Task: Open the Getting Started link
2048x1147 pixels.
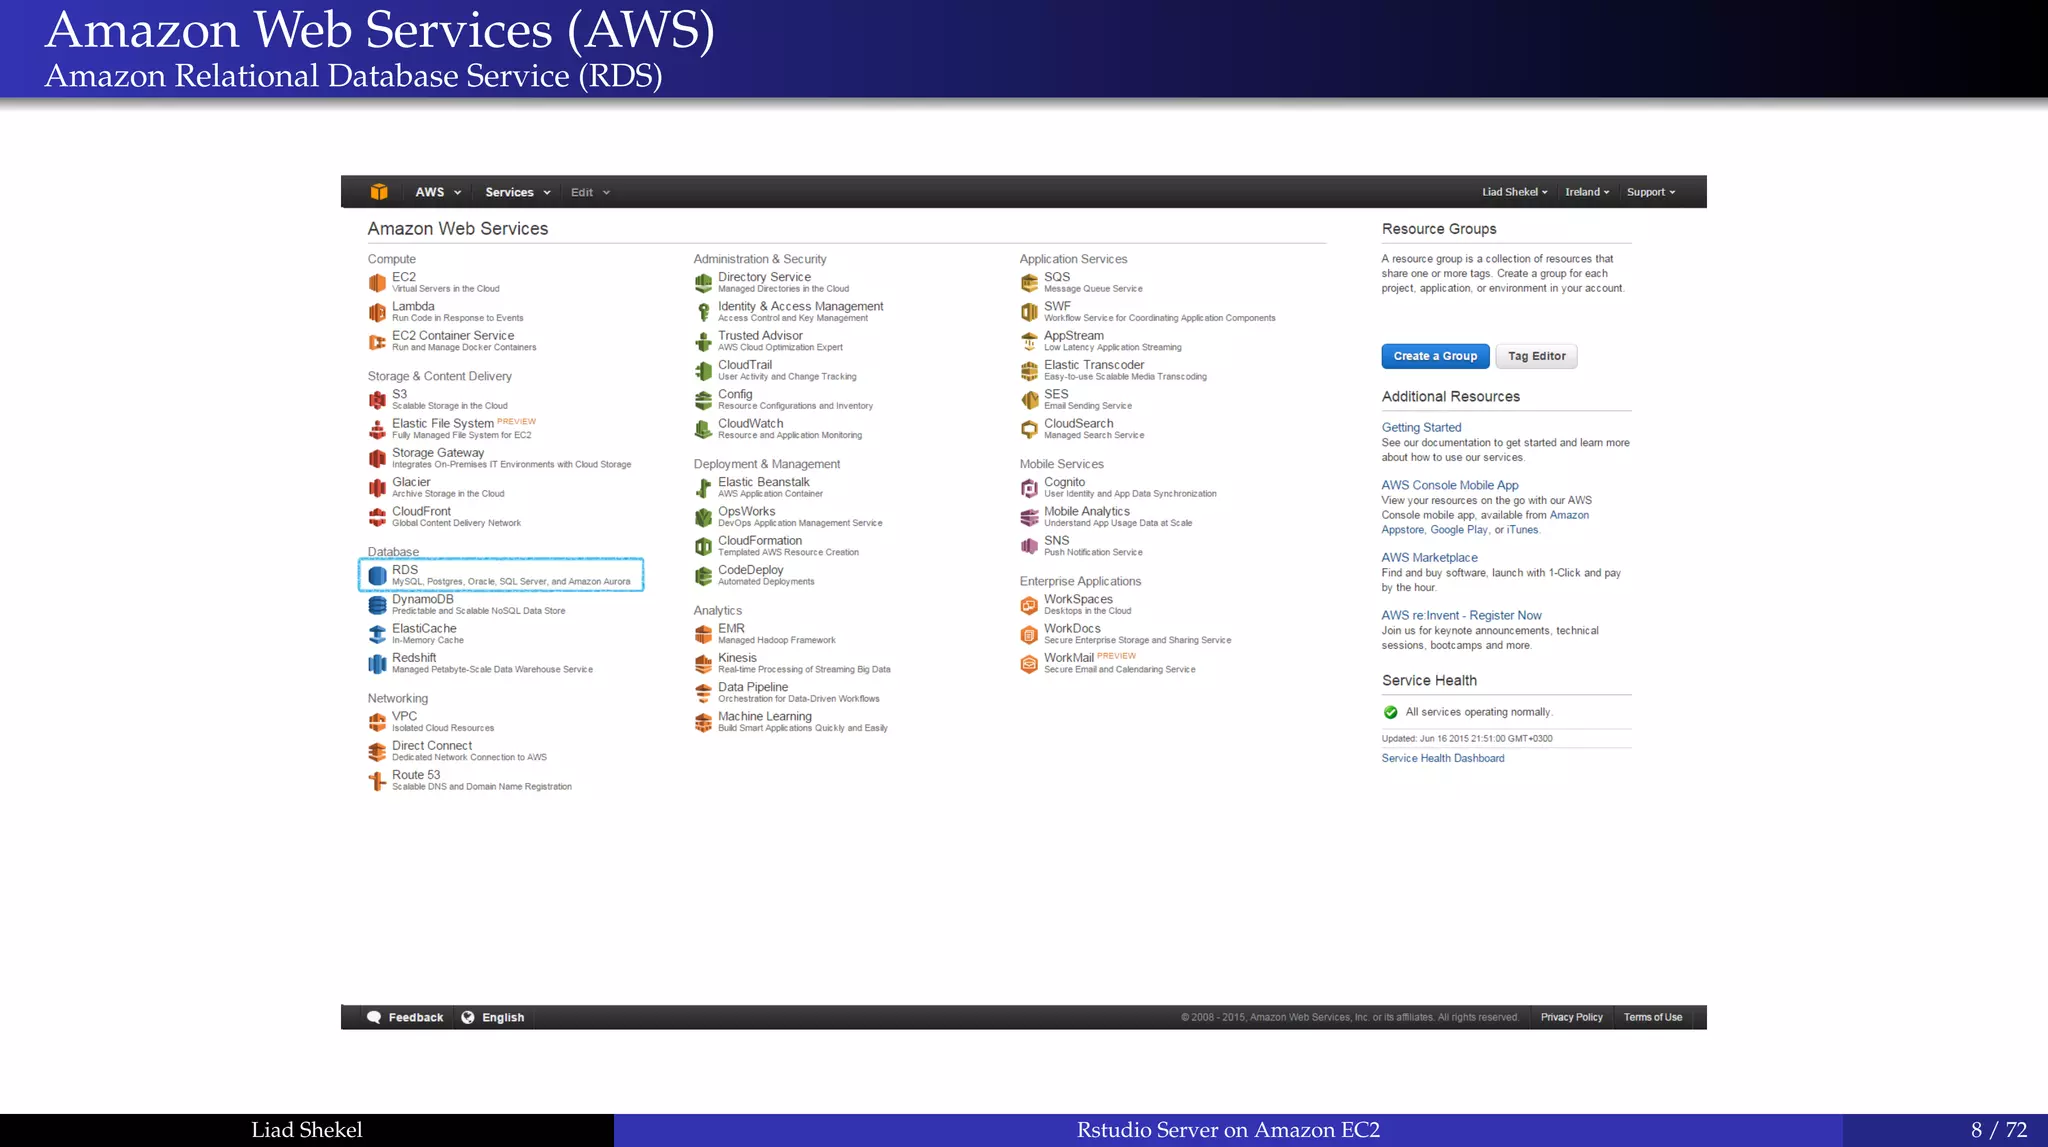Action: click(1421, 427)
